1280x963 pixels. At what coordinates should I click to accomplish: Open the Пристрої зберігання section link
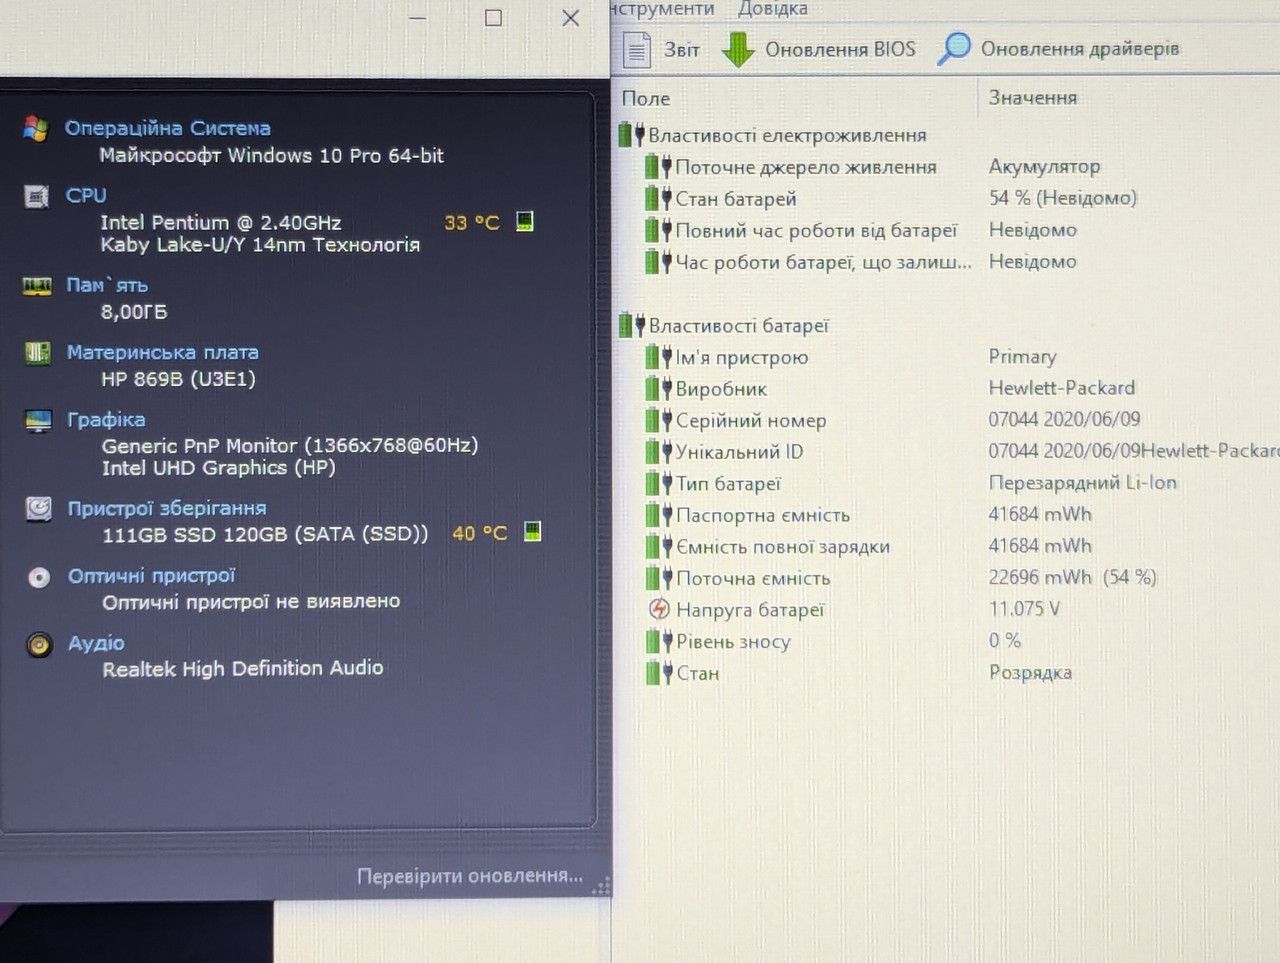coord(167,508)
